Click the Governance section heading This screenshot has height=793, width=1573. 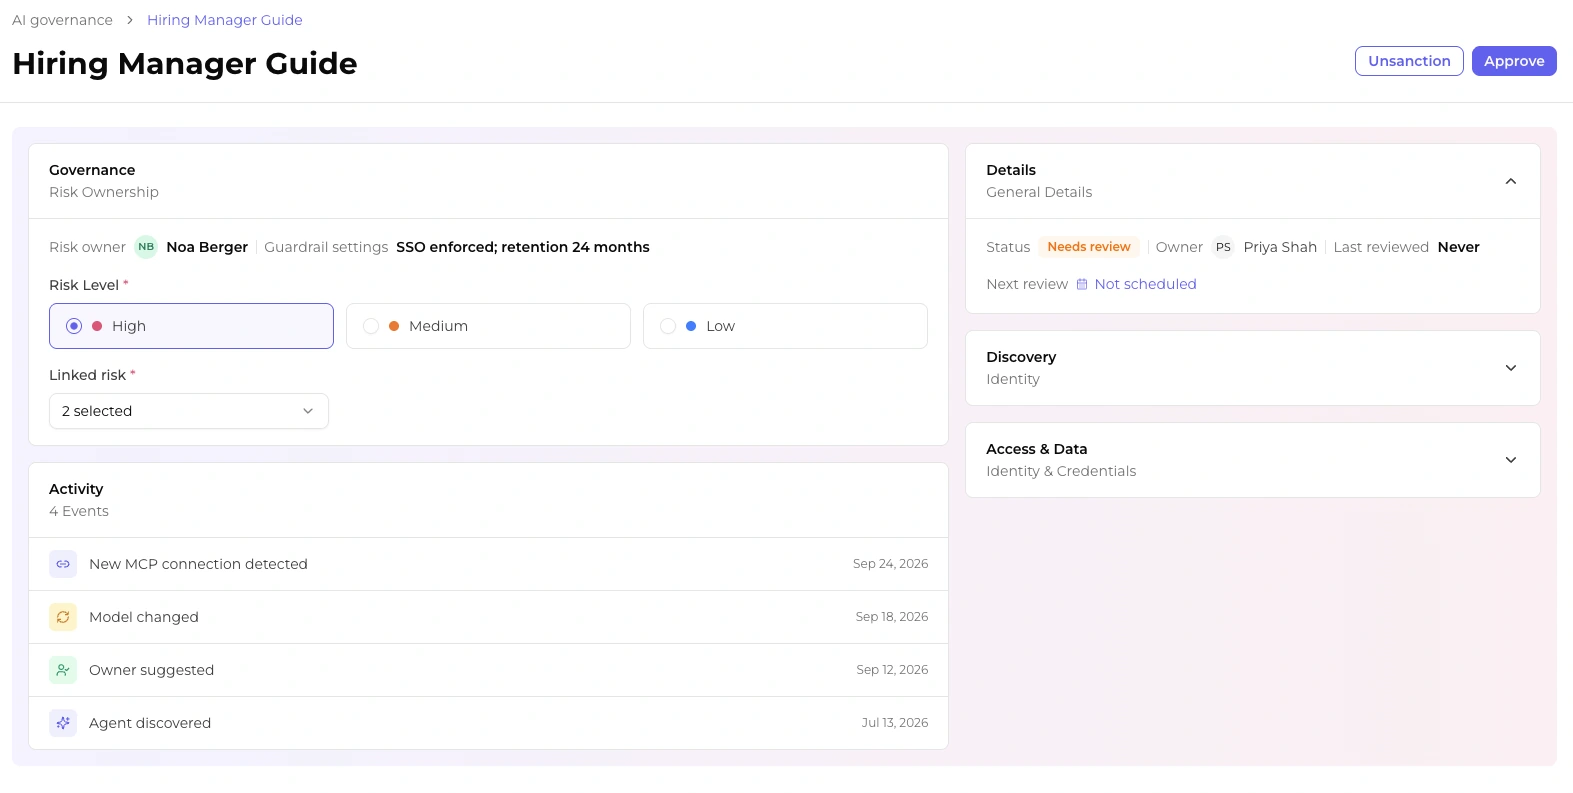click(92, 170)
